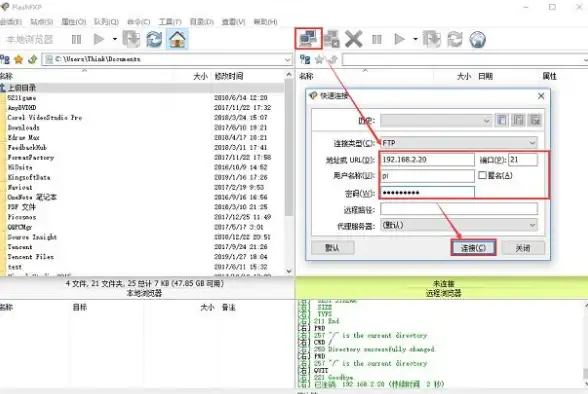The width and height of the screenshot is (588, 394).
Task: Open the arrow next to remote play icon
Action: [x=415, y=39]
